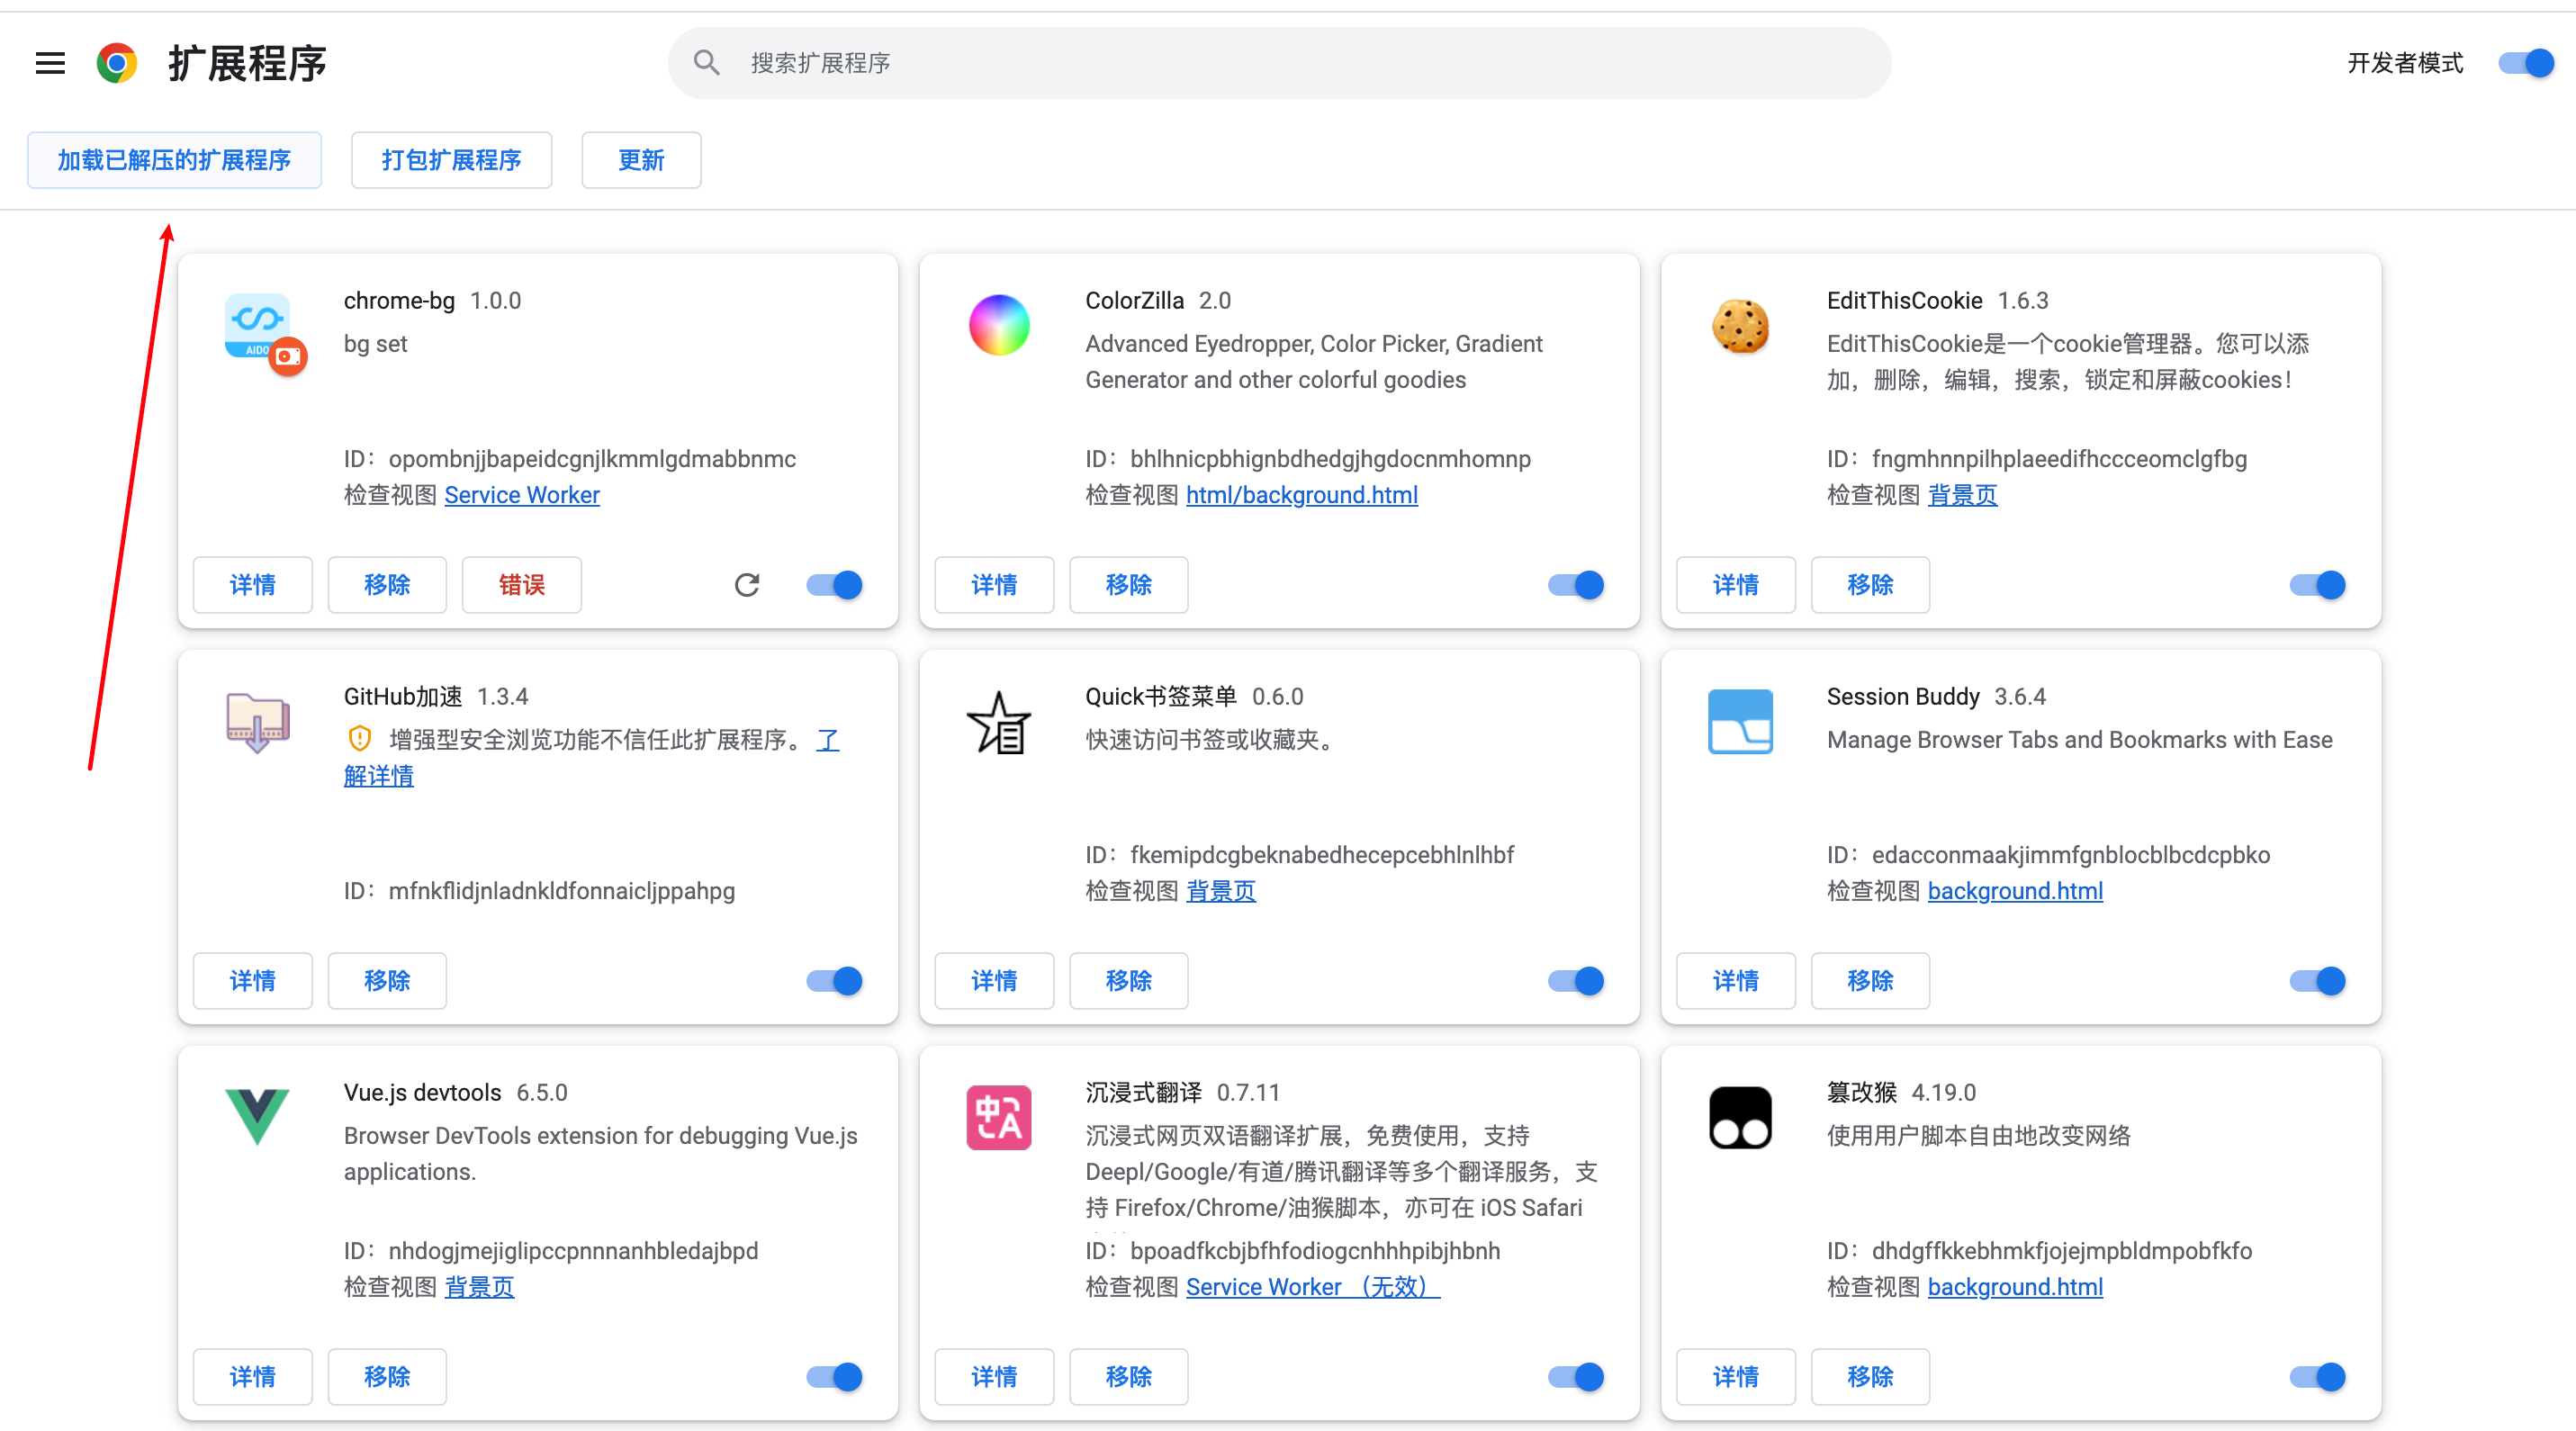Turn off the GitHub加速 extension

[x=834, y=981]
